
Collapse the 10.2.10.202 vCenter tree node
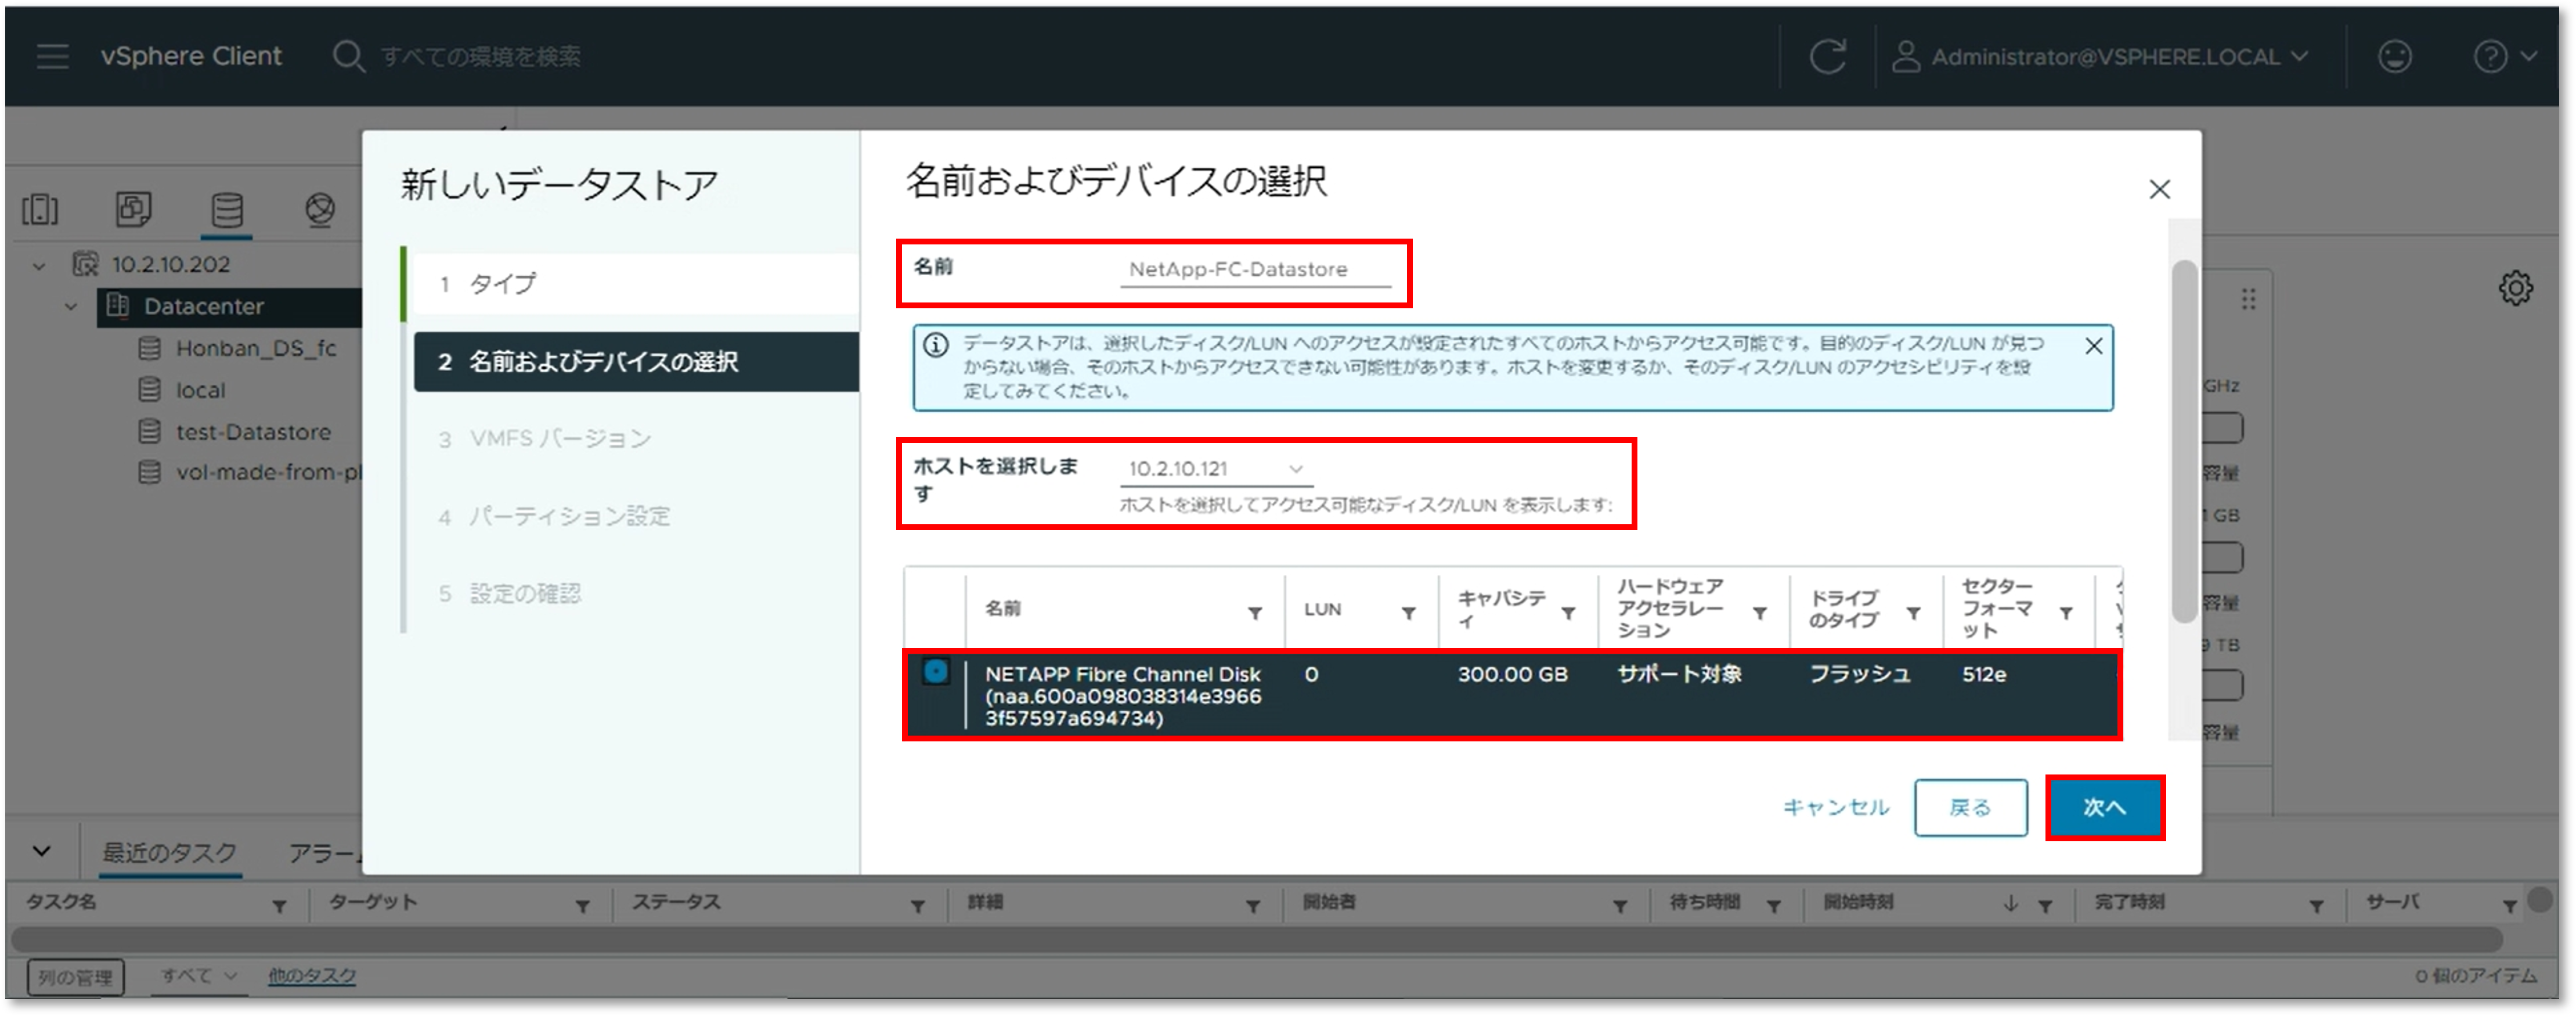point(39,266)
